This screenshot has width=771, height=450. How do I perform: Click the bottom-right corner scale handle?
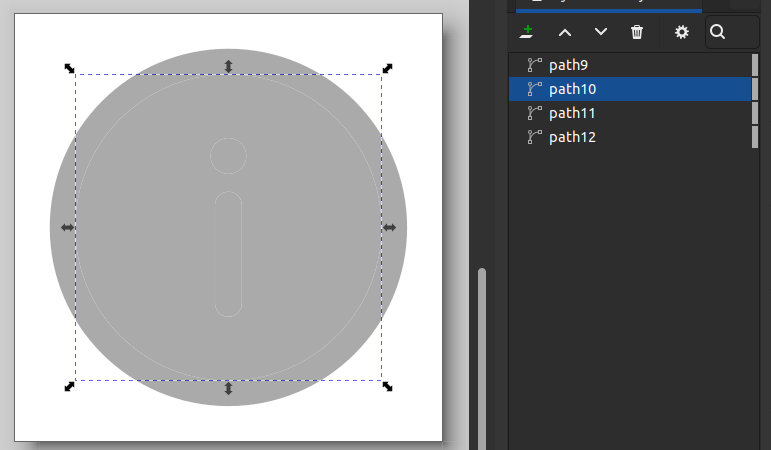(387, 386)
